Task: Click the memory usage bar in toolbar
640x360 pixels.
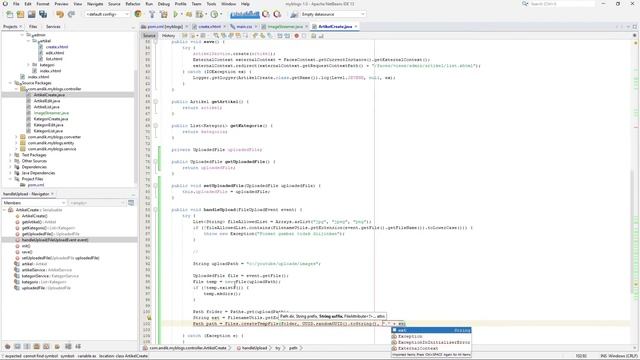Action: [x=244, y=14]
